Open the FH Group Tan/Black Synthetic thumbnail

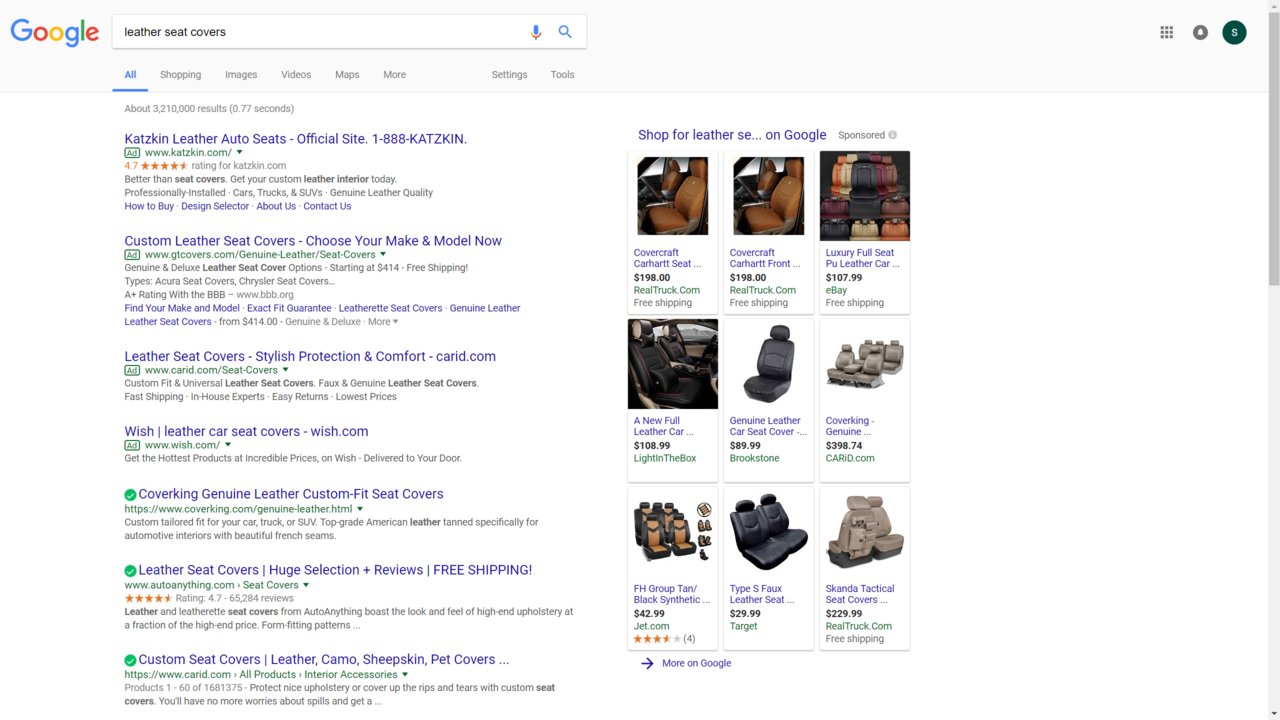(673, 532)
